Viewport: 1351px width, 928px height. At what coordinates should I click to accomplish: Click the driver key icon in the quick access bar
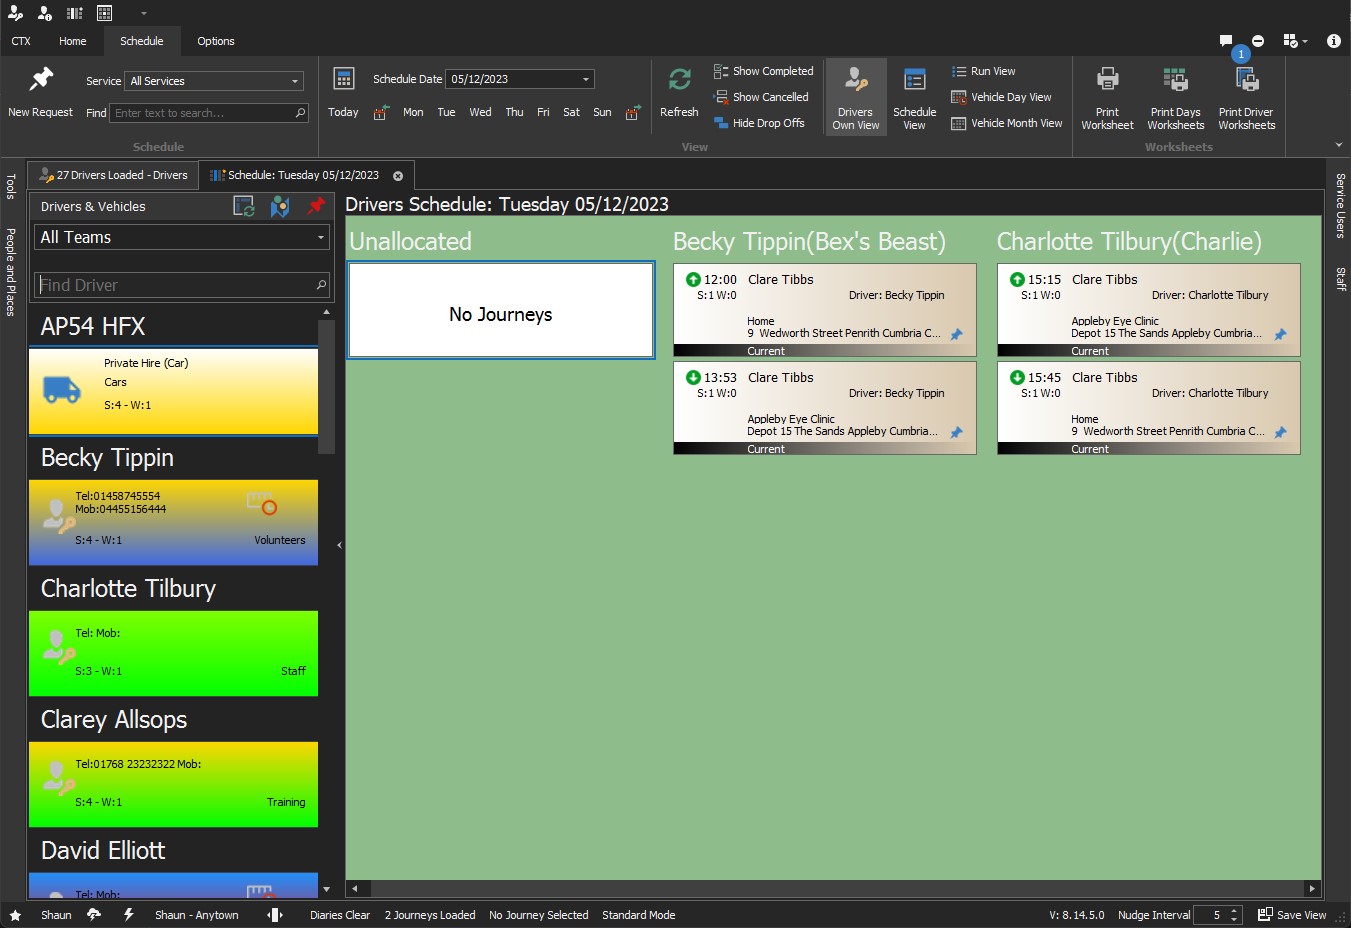click(x=15, y=13)
